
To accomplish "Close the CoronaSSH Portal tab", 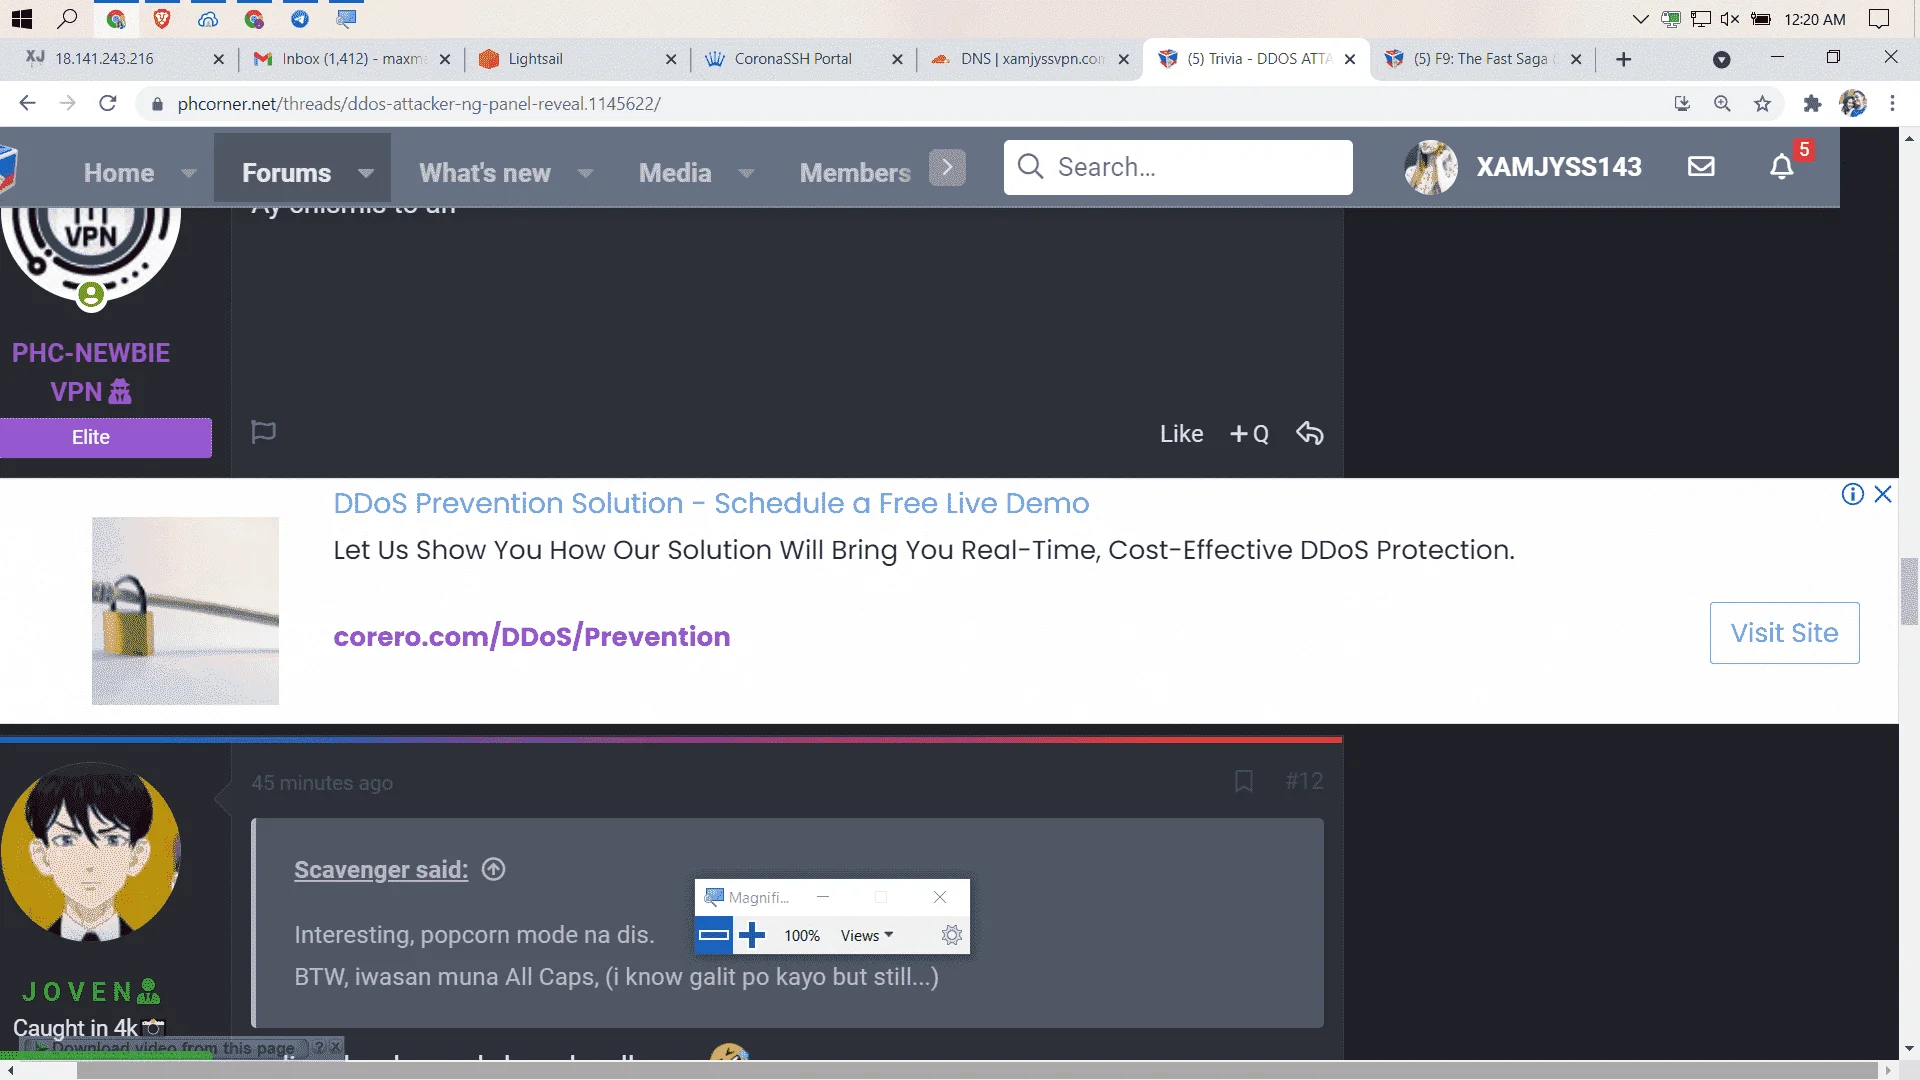I will (897, 59).
